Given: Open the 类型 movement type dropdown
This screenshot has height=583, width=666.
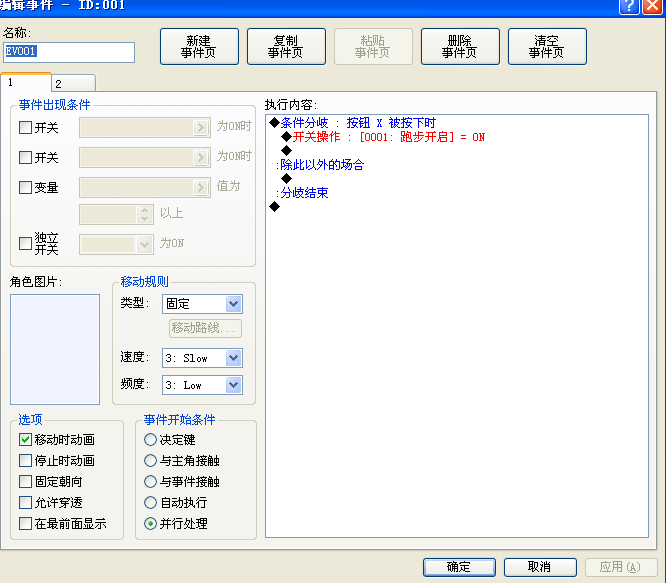Looking at the screenshot, I should (x=202, y=304).
